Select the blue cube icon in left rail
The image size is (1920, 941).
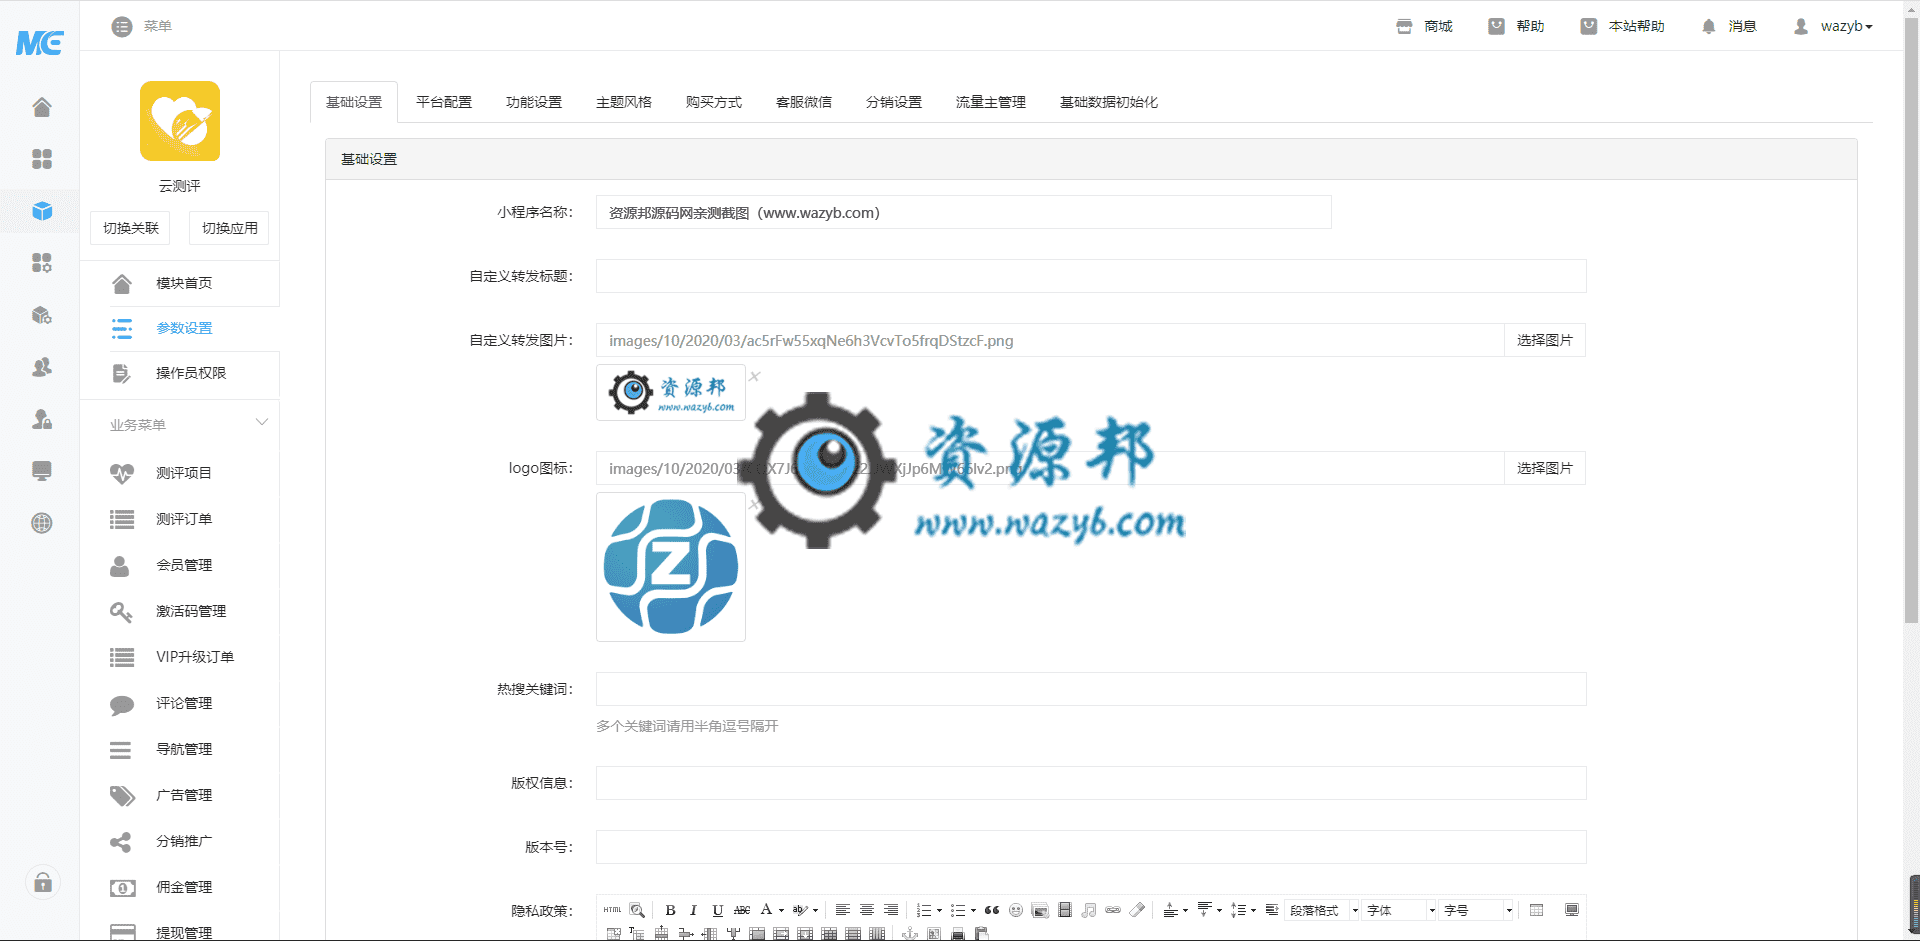(x=41, y=211)
